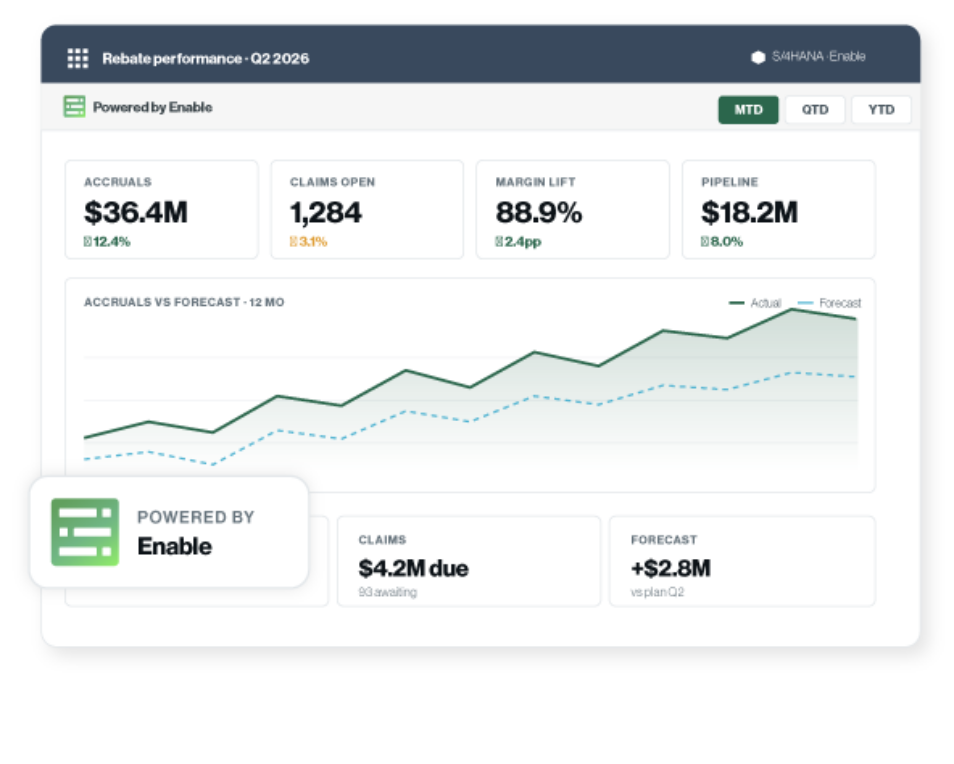
Task: Click the large Enable logo badge
Action: point(85,532)
